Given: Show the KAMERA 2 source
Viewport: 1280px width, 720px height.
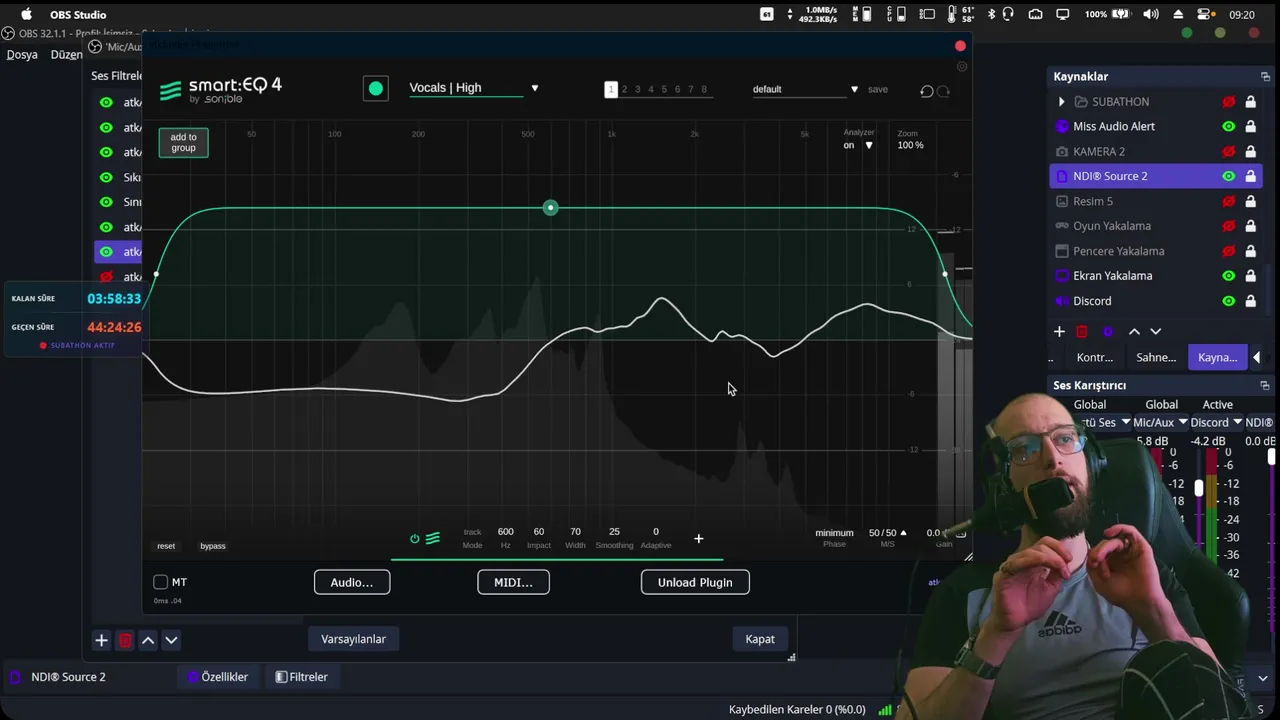Looking at the screenshot, I should pyautogui.click(x=1228, y=151).
